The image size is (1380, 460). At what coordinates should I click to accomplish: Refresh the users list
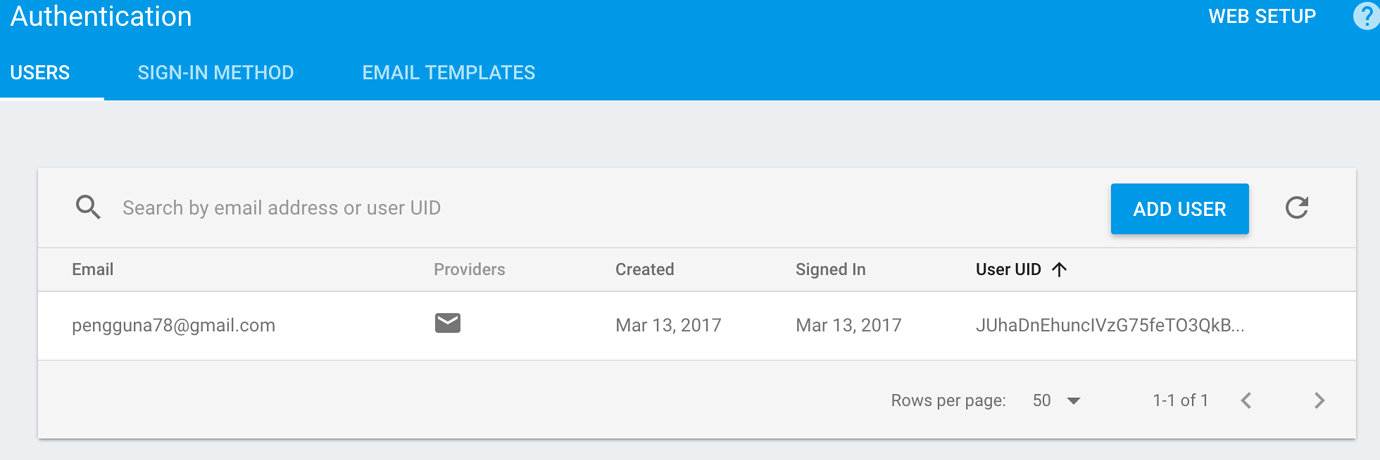tap(1297, 208)
